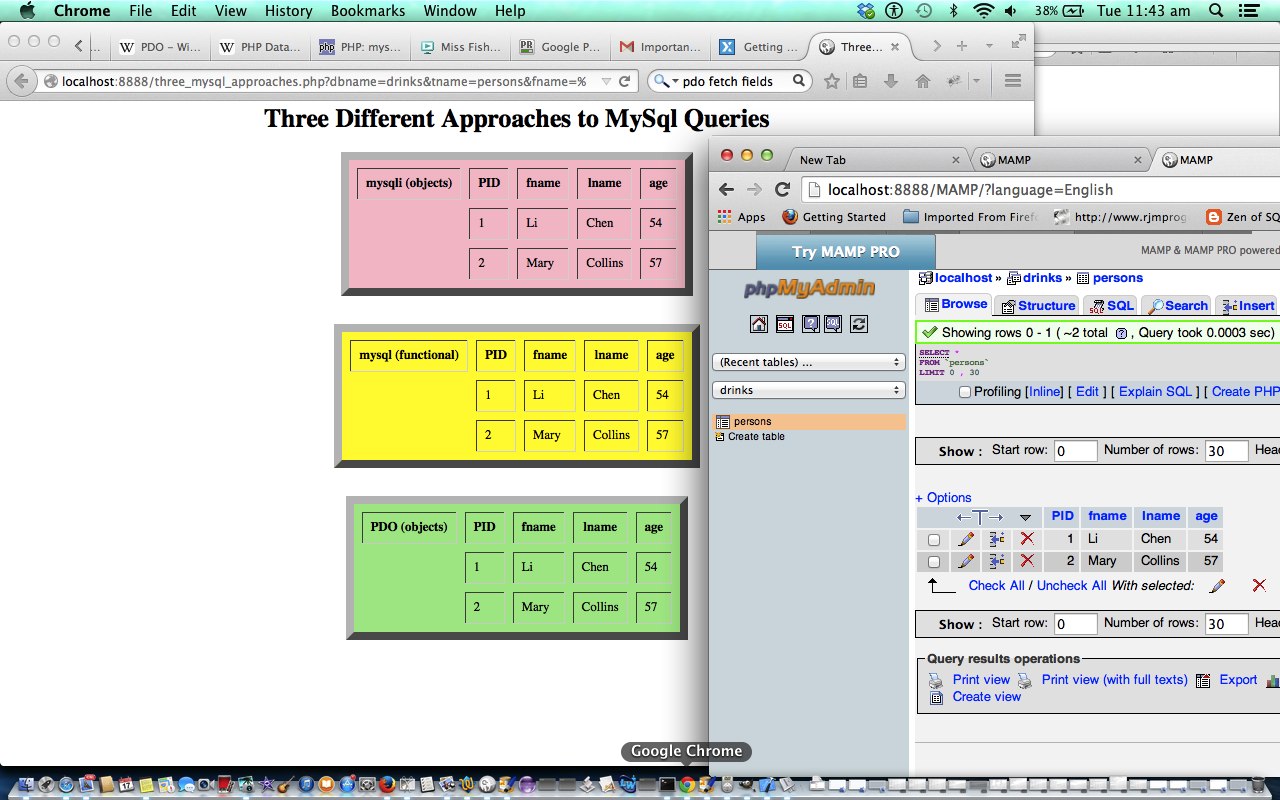Open the drinks database dropdown

click(x=808, y=390)
